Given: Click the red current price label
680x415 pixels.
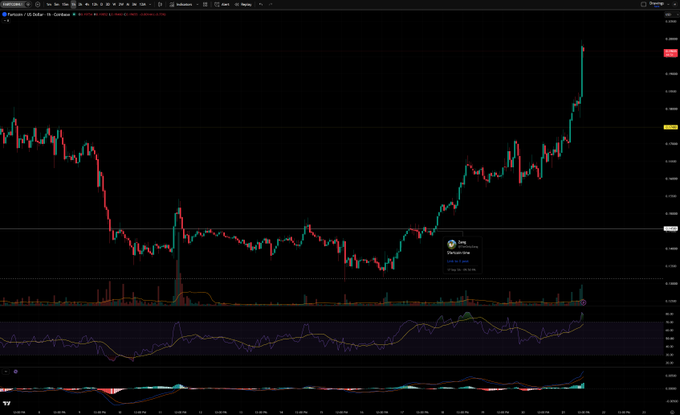Looking at the screenshot, I should click(x=670, y=53).
